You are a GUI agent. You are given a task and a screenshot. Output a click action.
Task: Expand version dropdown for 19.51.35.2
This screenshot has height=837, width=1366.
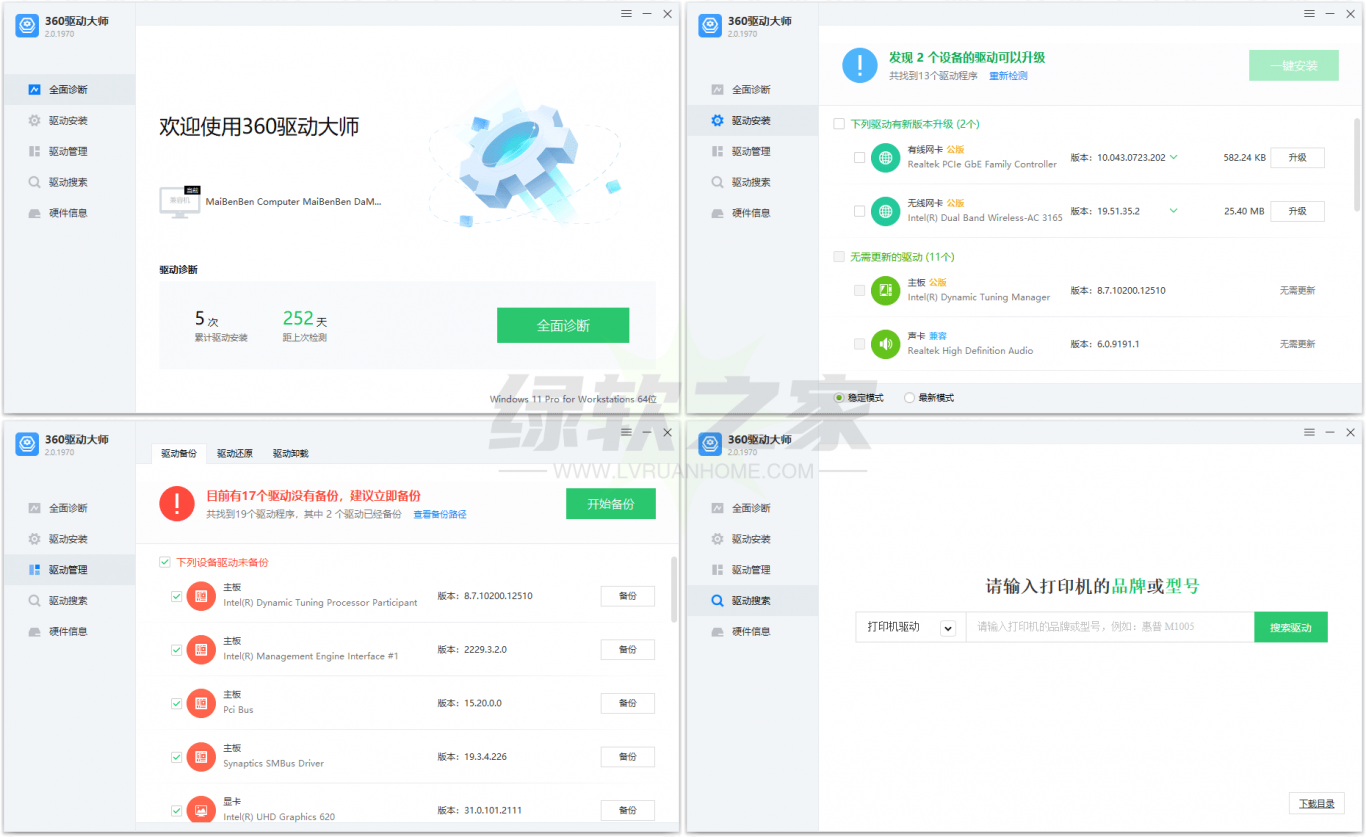(x=1174, y=211)
